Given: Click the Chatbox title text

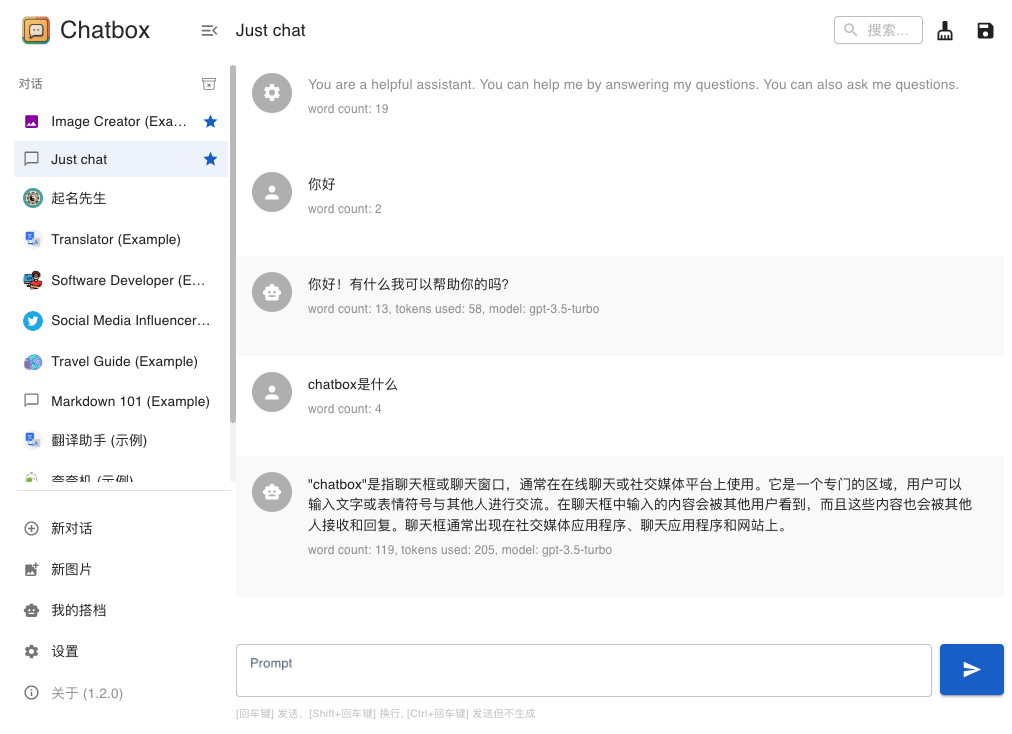Looking at the screenshot, I should point(105,30).
